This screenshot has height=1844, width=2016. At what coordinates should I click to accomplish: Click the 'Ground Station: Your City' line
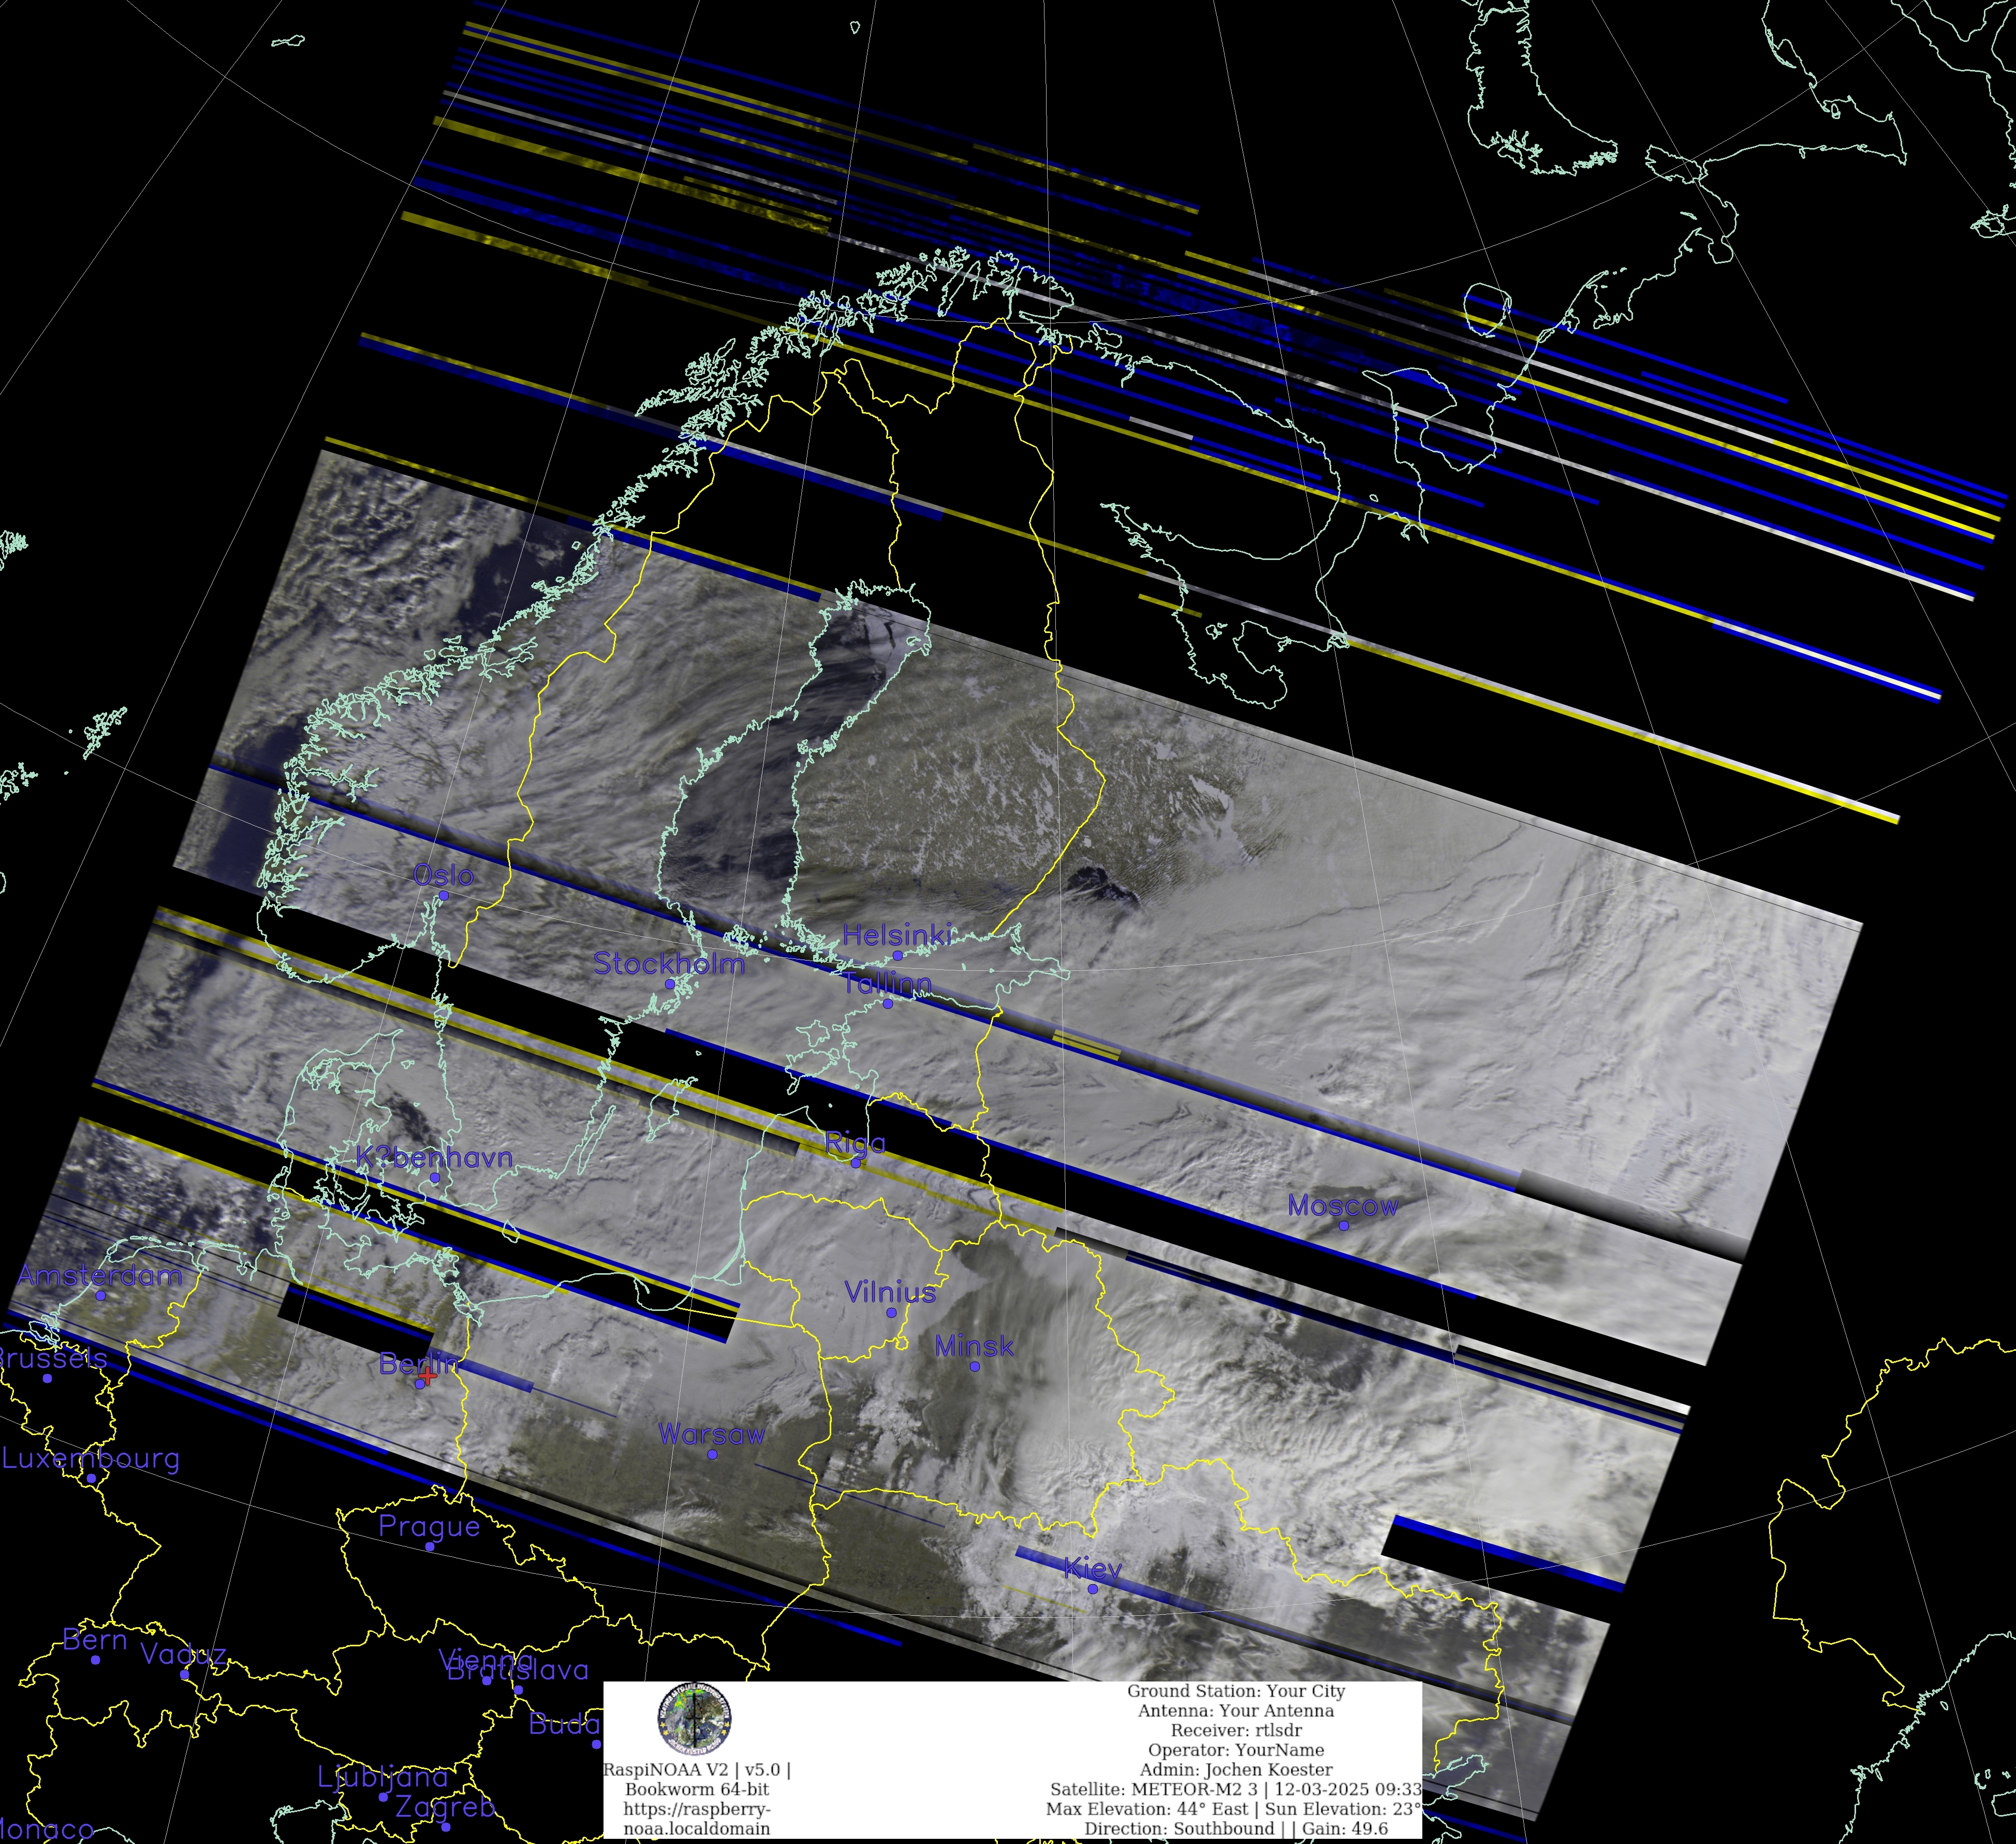(1236, 1691)
